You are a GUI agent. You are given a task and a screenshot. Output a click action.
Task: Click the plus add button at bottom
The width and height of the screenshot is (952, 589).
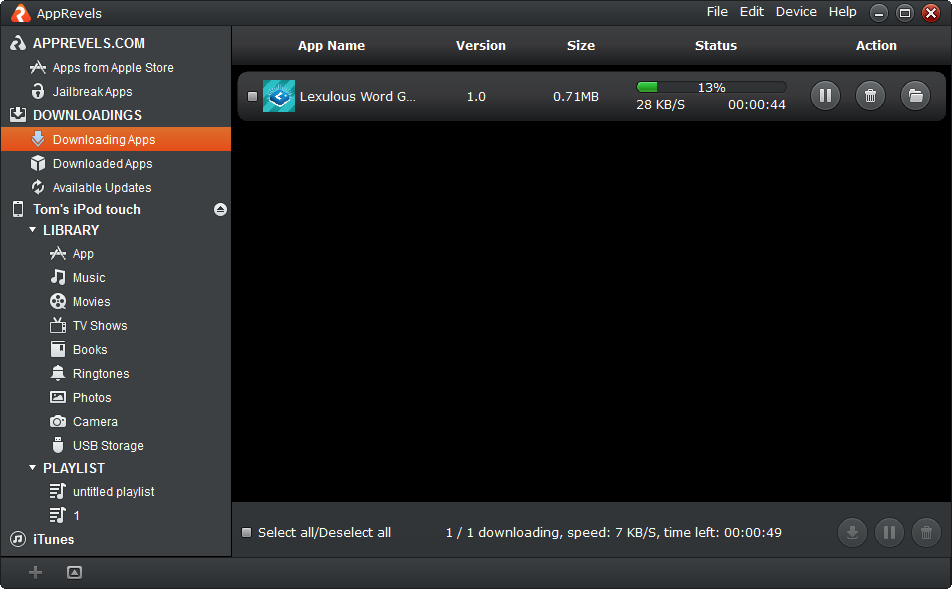point(35,572)
